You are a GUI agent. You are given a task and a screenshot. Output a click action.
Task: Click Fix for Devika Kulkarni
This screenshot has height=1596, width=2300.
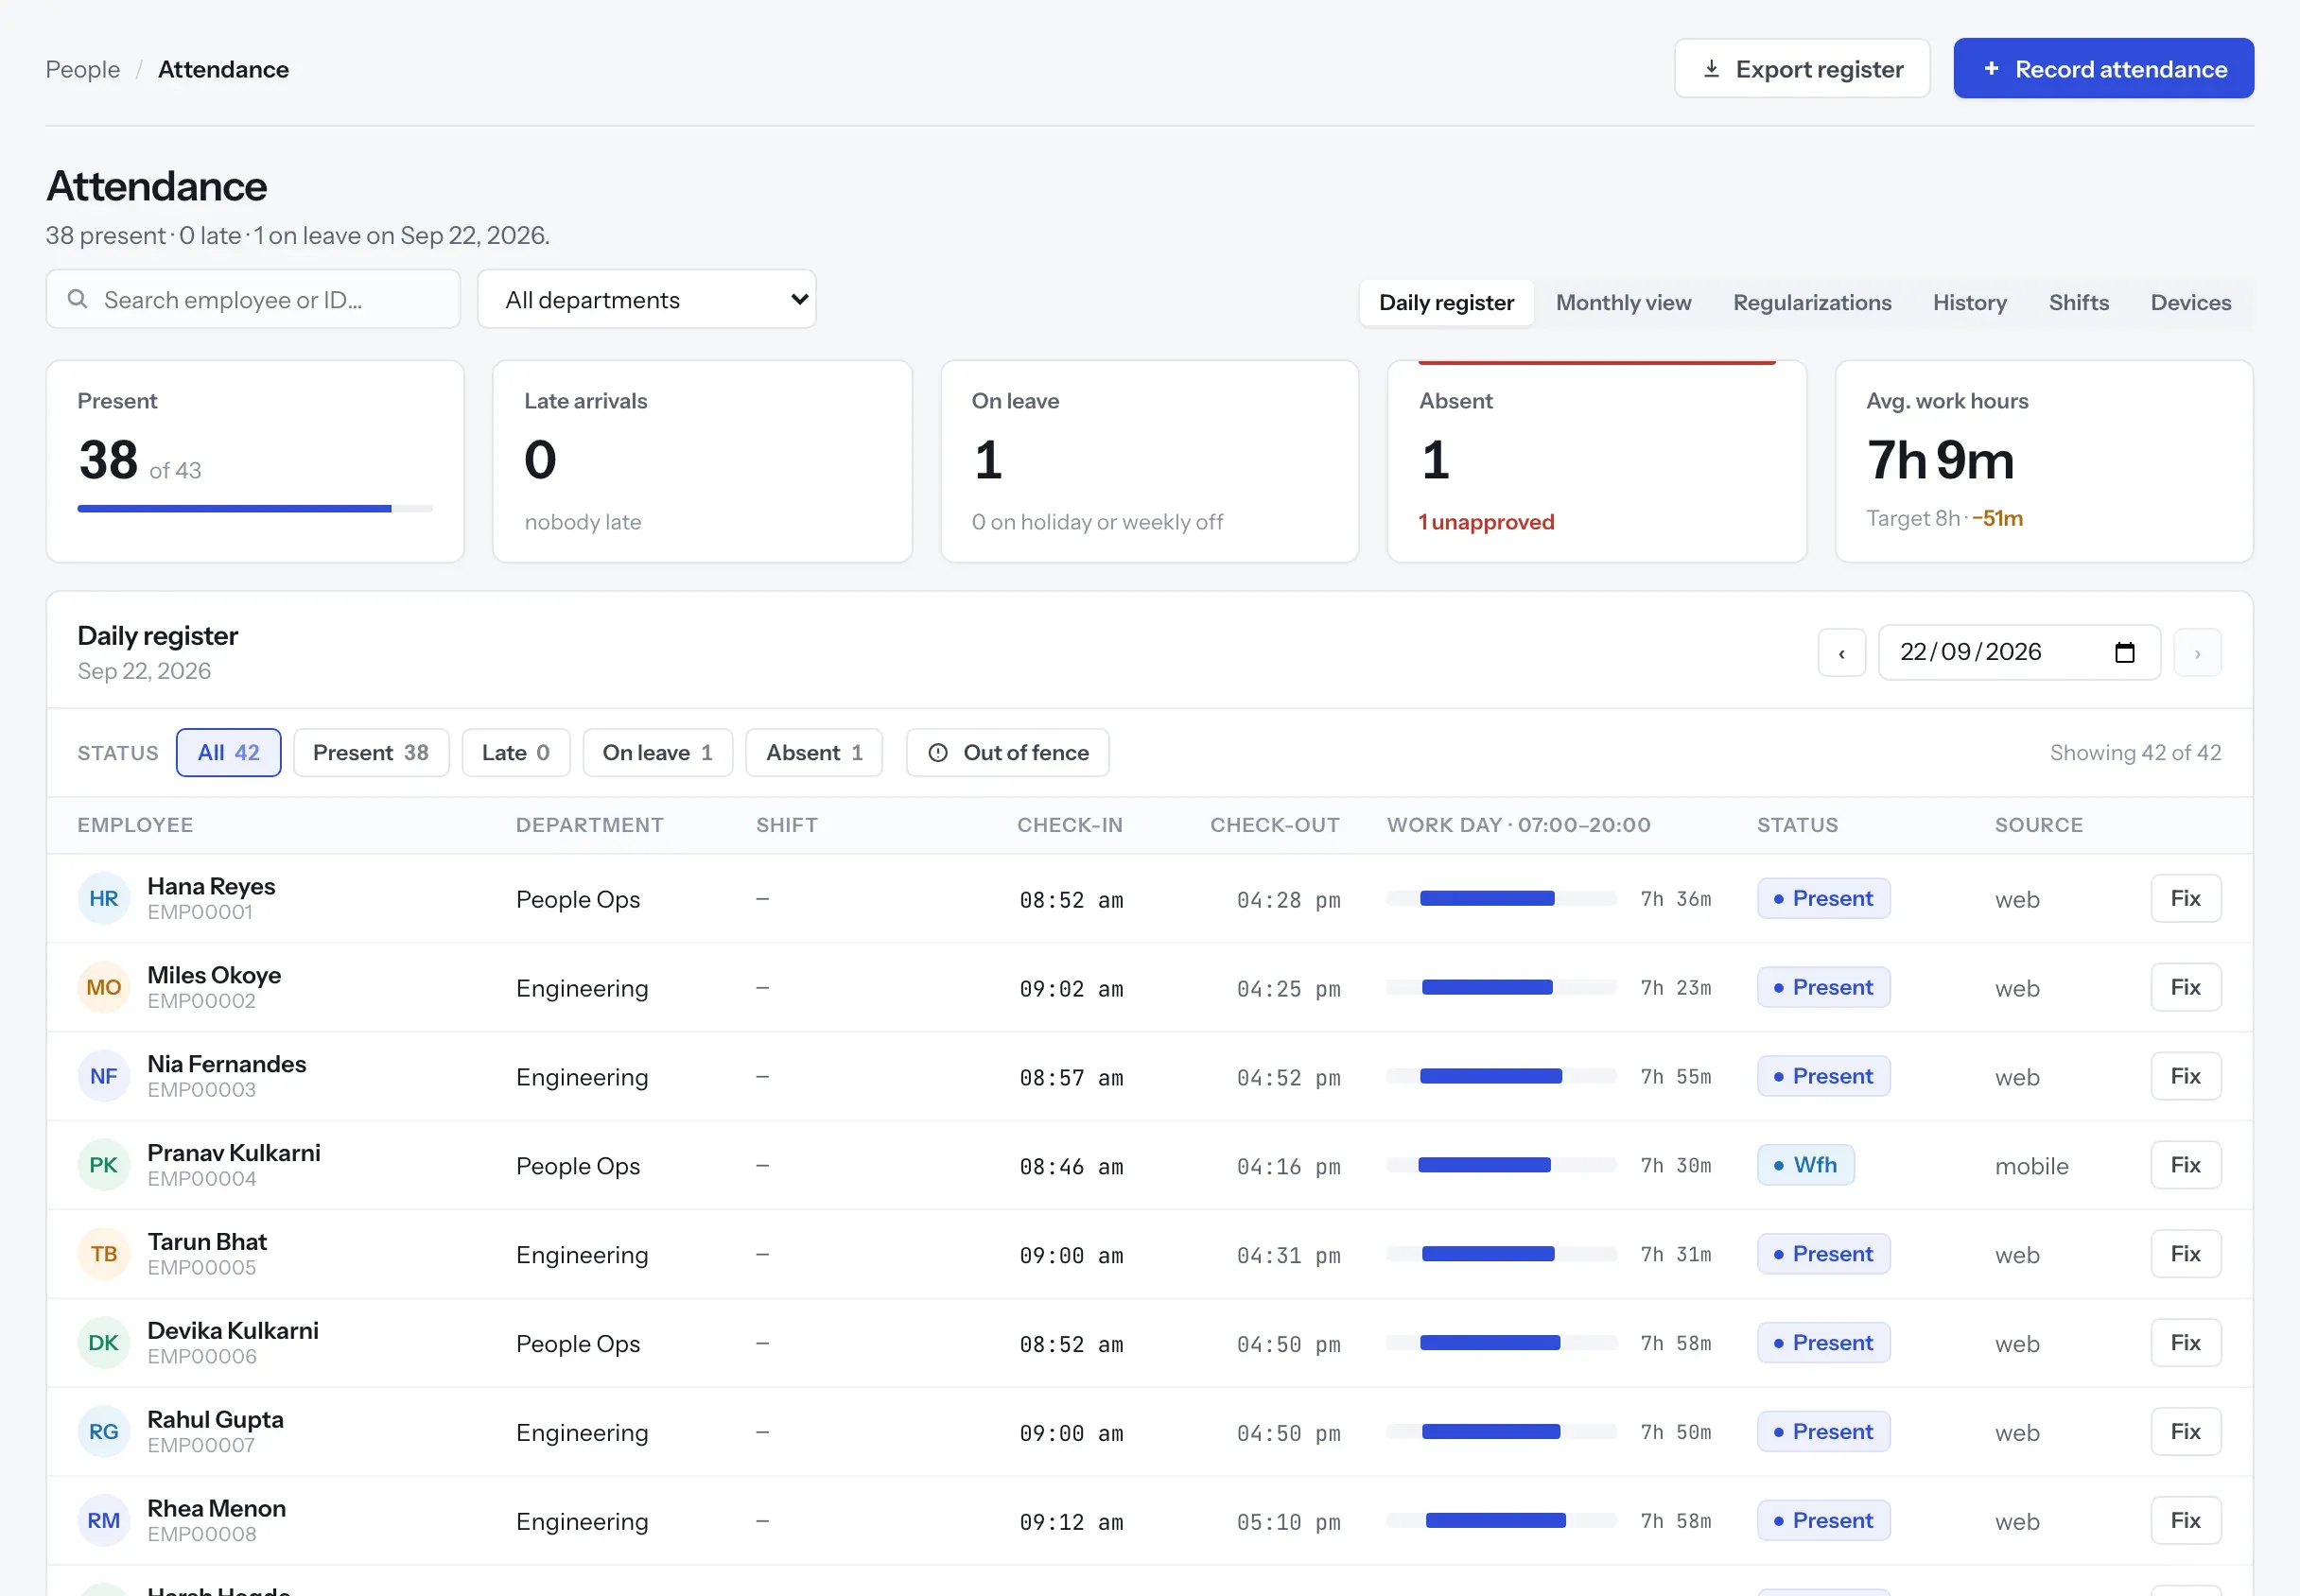[x=2186, y=1343]
